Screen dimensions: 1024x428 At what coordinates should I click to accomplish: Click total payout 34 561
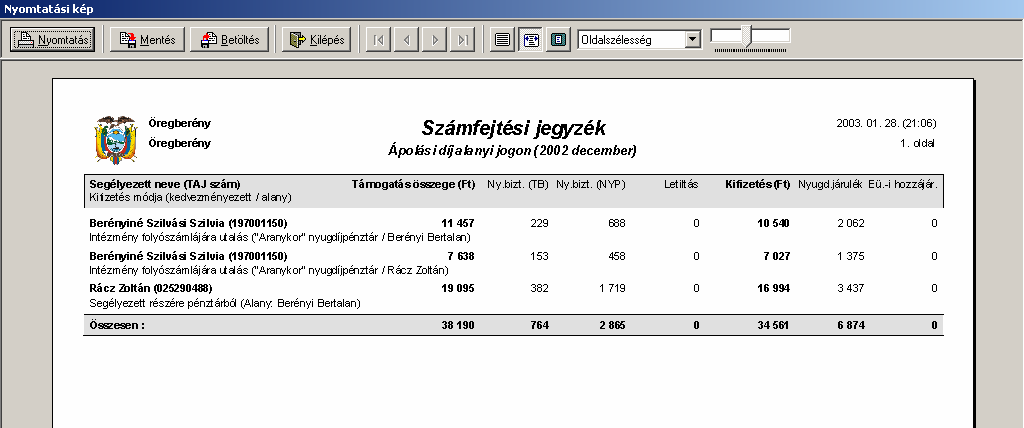pos(773,325)
